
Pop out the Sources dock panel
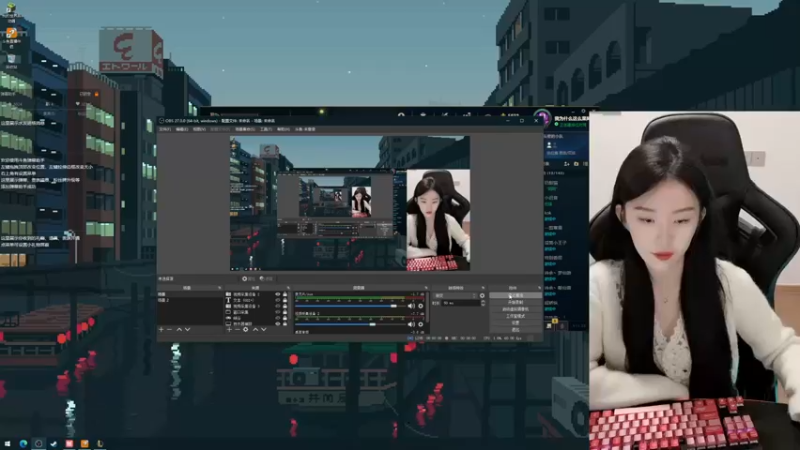pyautogui.click(x=288, y=288)
